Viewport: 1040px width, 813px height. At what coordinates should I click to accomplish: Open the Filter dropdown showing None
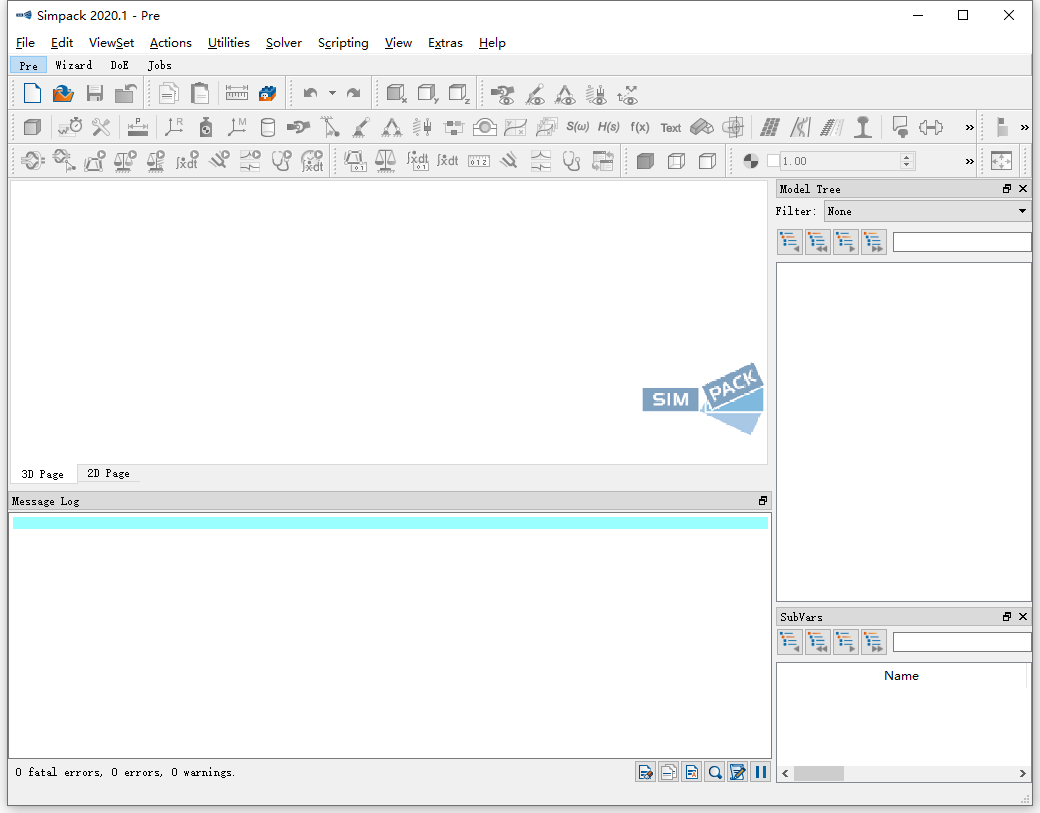[927, 211]
